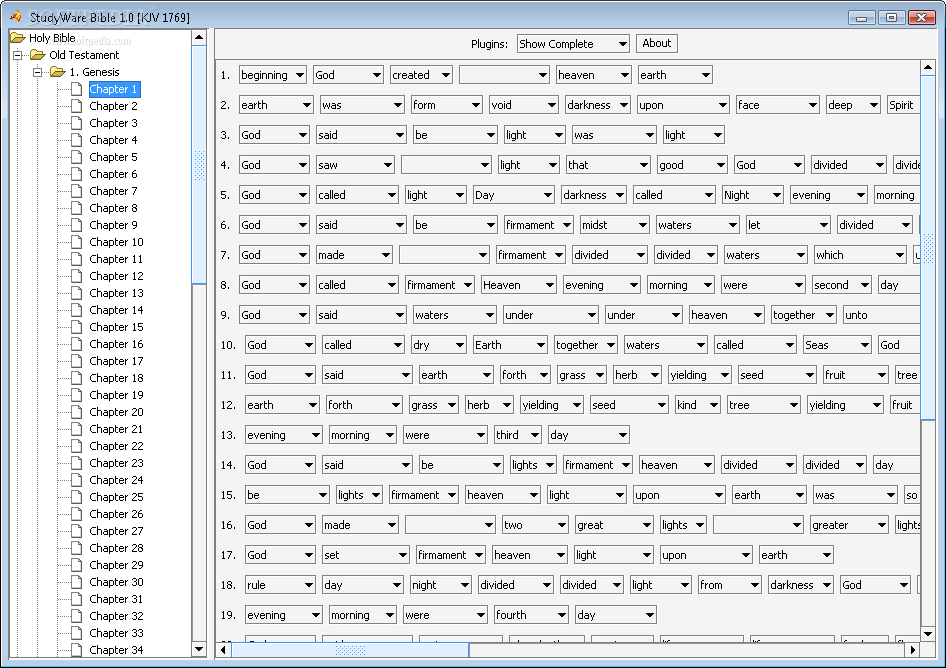Select Chapter 10 in the tree

(116, 242)
